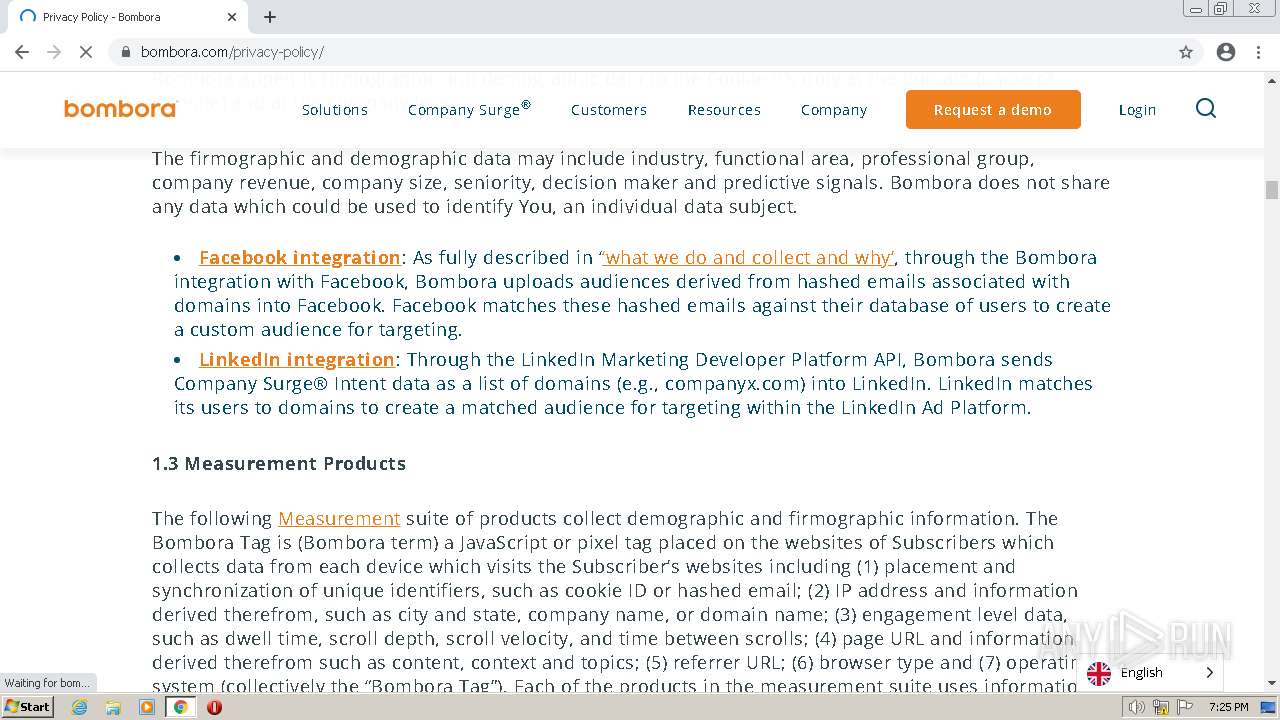The height and width of the screenshot is (720, 1280).
Task: Go back with the browser back arrow
Action: click(22, 52)
